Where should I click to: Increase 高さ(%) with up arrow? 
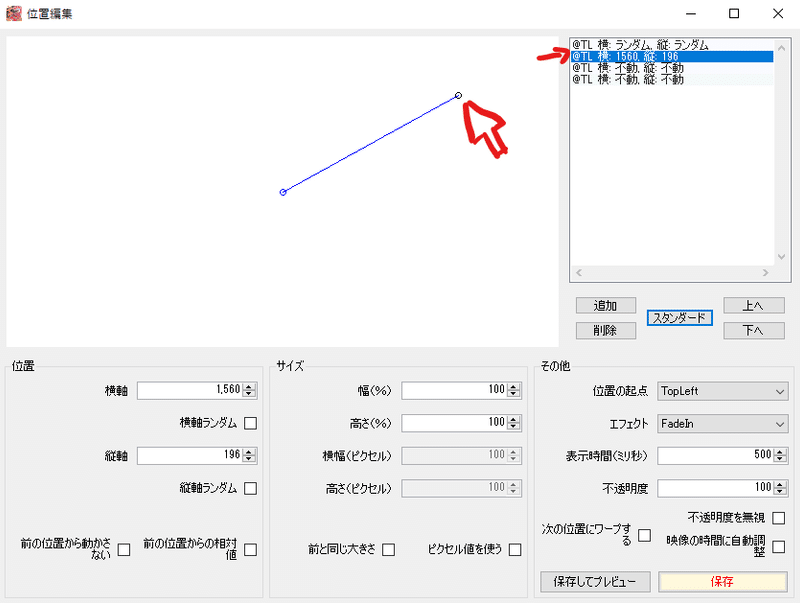[x=514, y=419]
